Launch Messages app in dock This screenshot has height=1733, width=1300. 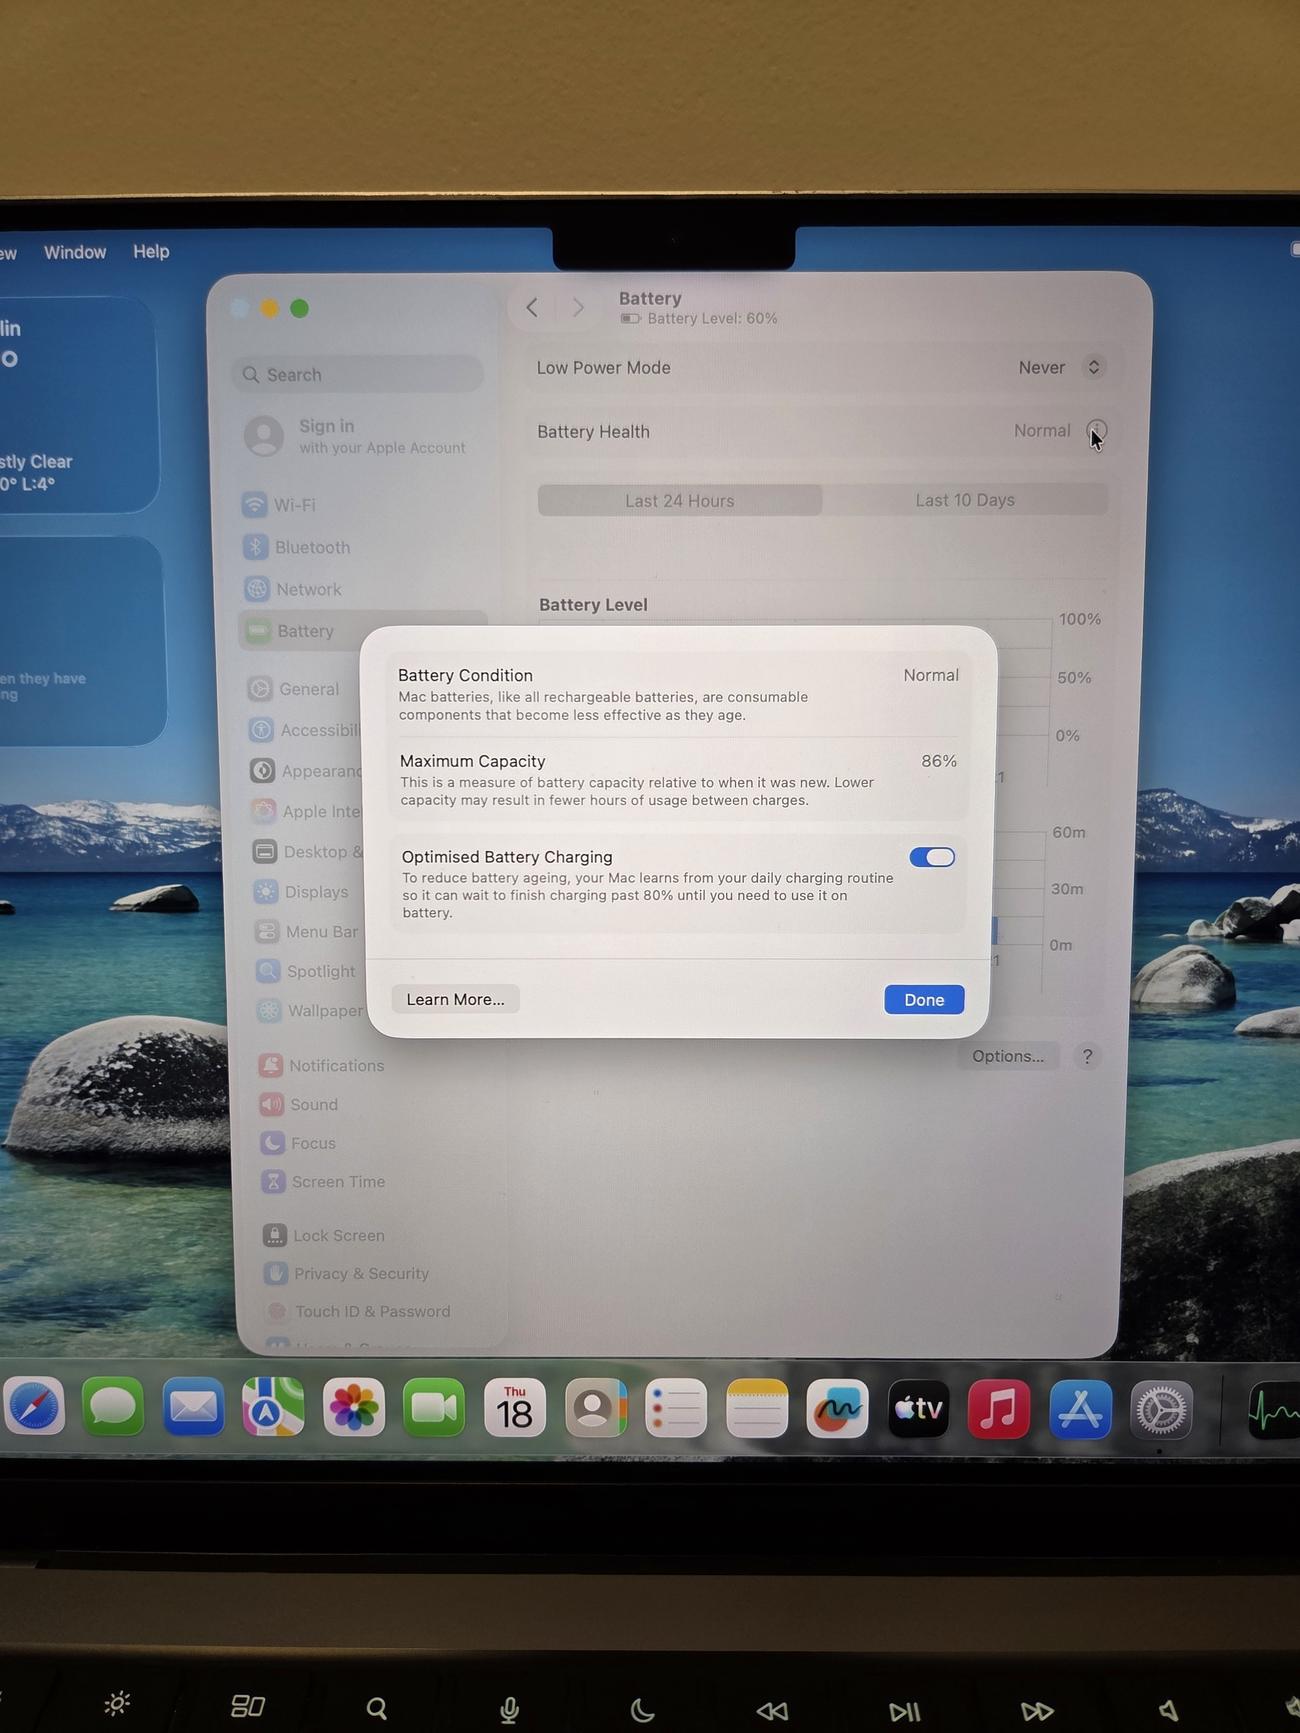click(113, 1408)
